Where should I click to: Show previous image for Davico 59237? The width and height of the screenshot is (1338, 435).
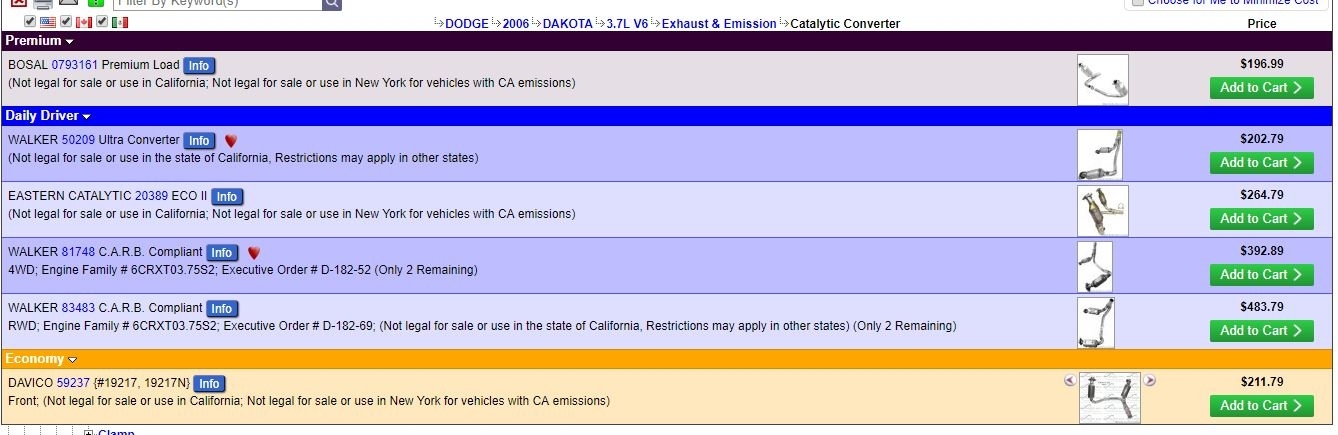[x=1070, y=381]
